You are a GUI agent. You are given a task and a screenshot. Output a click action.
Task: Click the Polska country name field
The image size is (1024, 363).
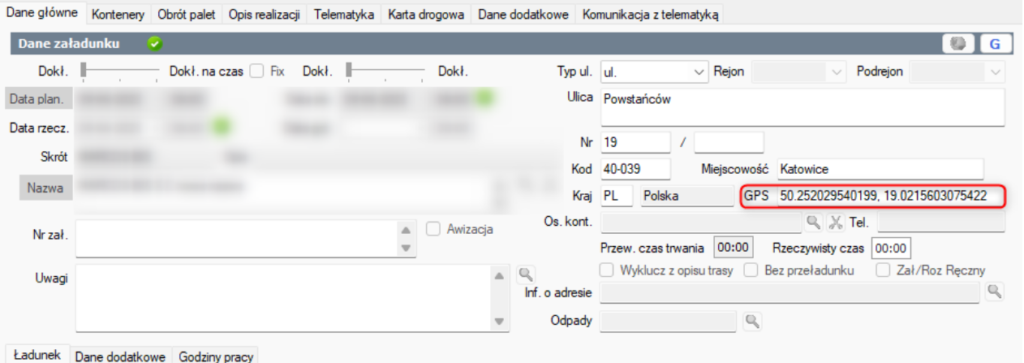[688, 196]
